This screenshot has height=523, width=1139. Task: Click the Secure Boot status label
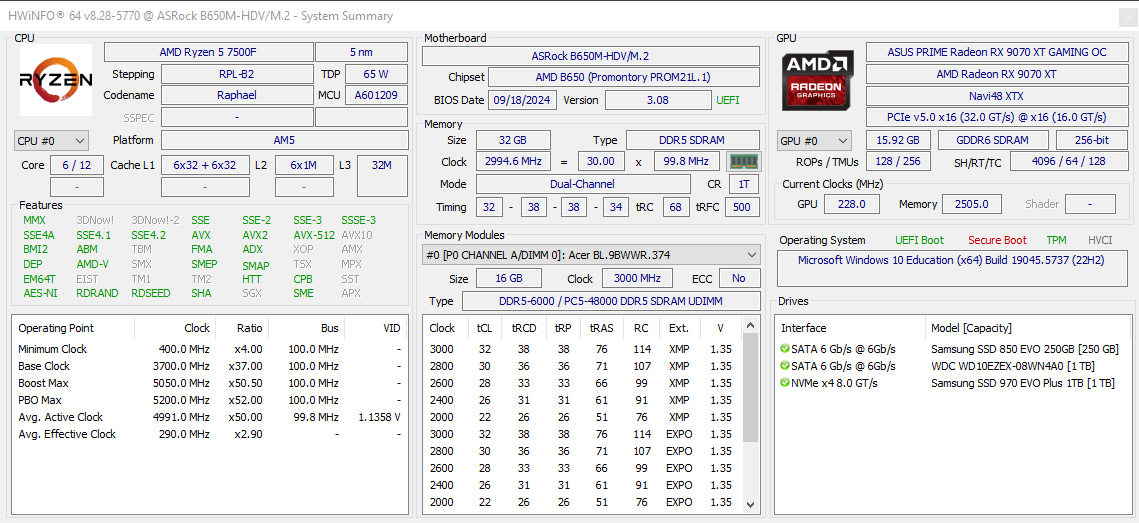tap(997, 240)
